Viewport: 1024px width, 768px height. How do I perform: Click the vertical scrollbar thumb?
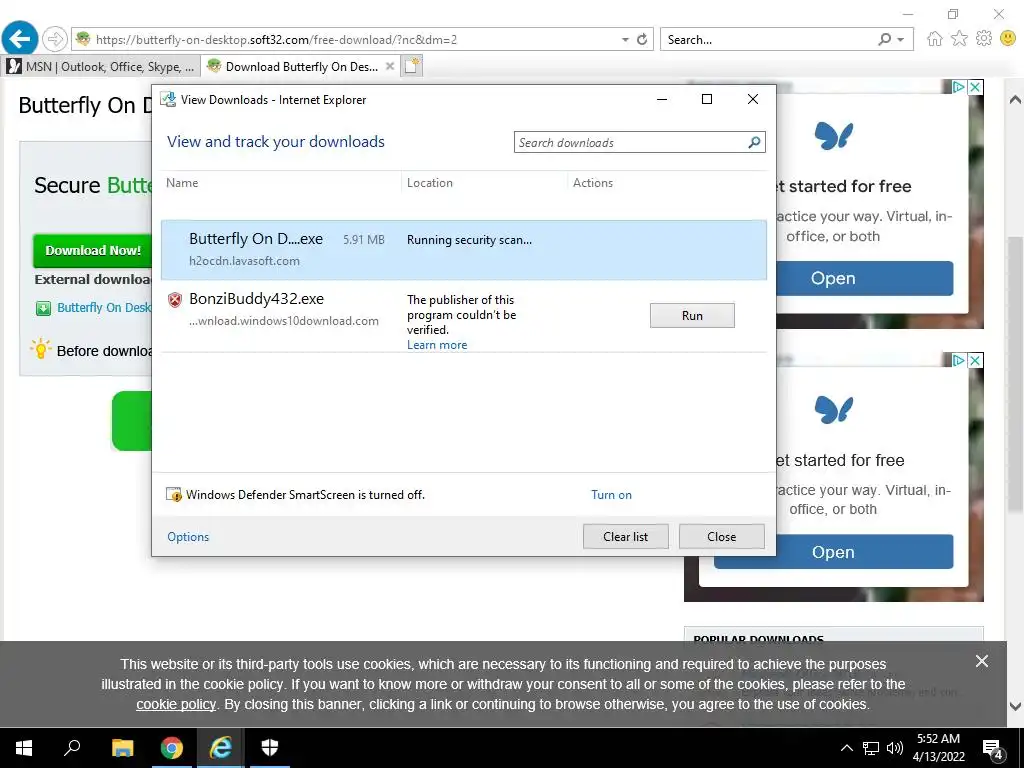point(1015,374)
